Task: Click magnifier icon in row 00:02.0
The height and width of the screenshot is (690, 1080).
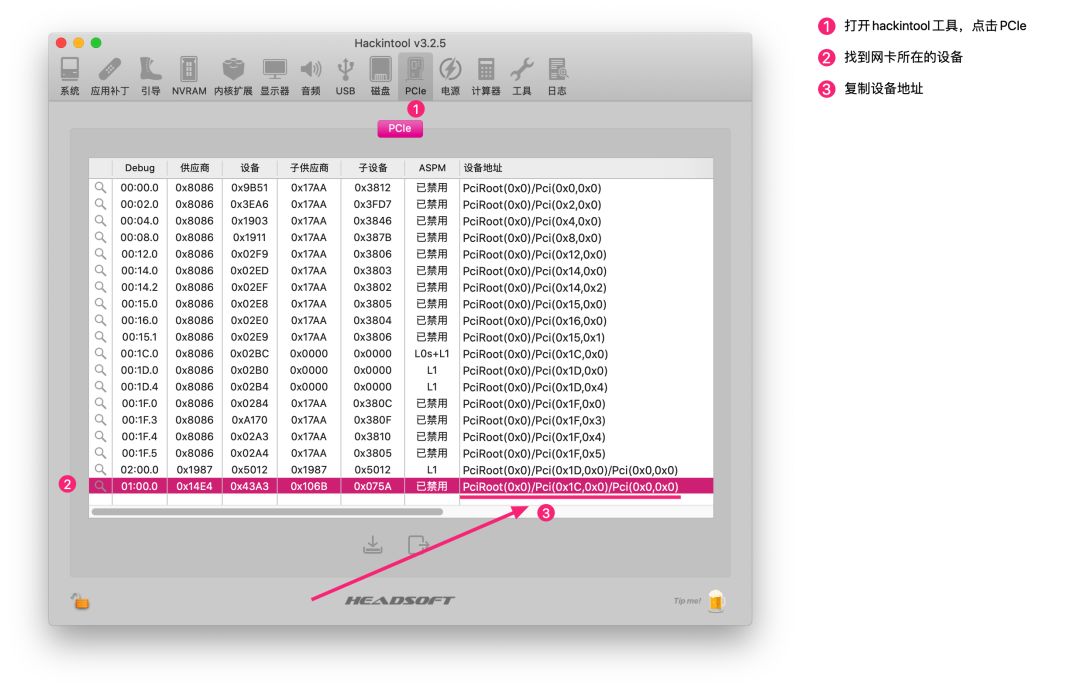Action: pyautogui.click(x=101, y=204)
